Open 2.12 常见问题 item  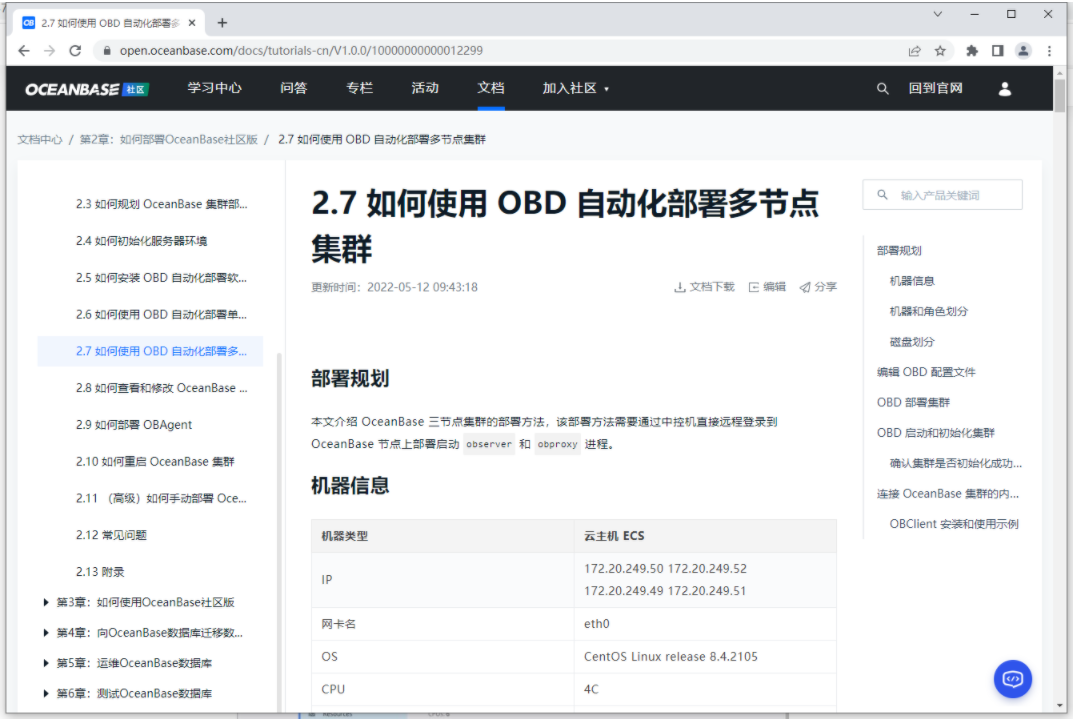112,535
